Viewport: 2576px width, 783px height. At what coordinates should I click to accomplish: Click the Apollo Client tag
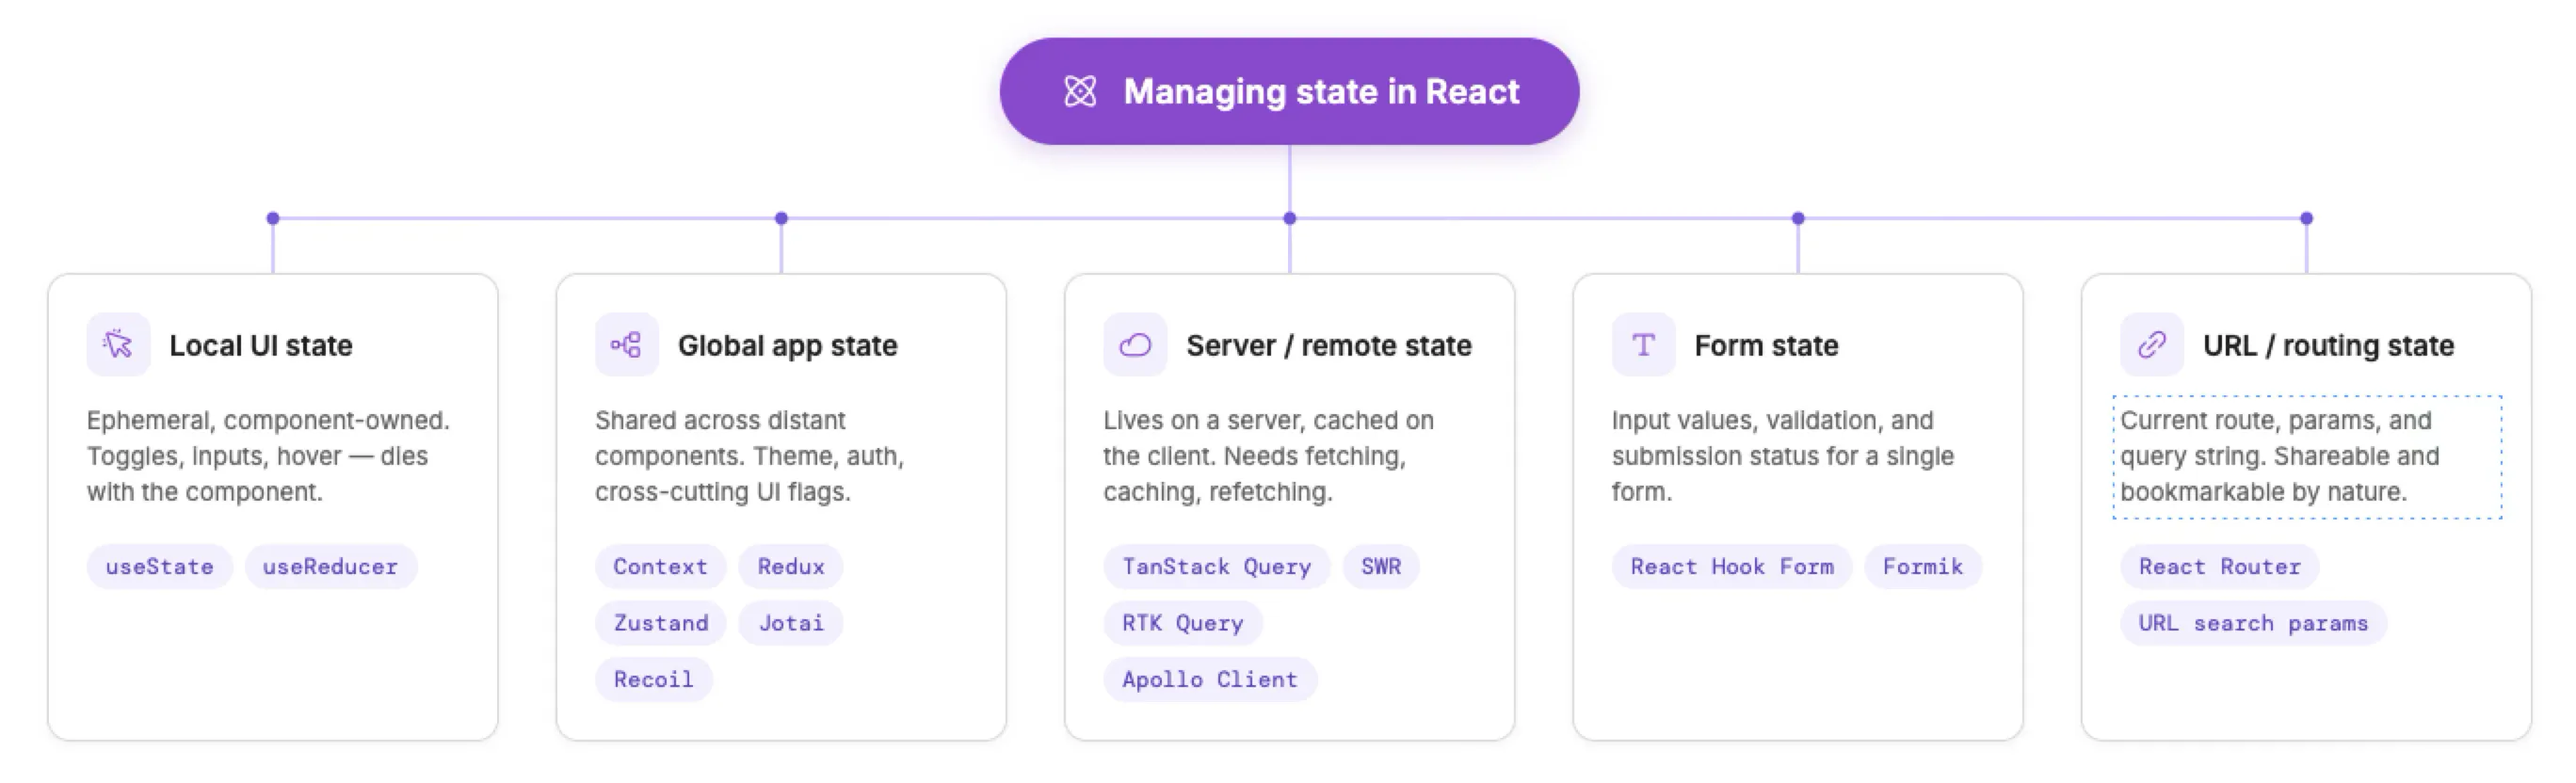[x=1210, y=679]
